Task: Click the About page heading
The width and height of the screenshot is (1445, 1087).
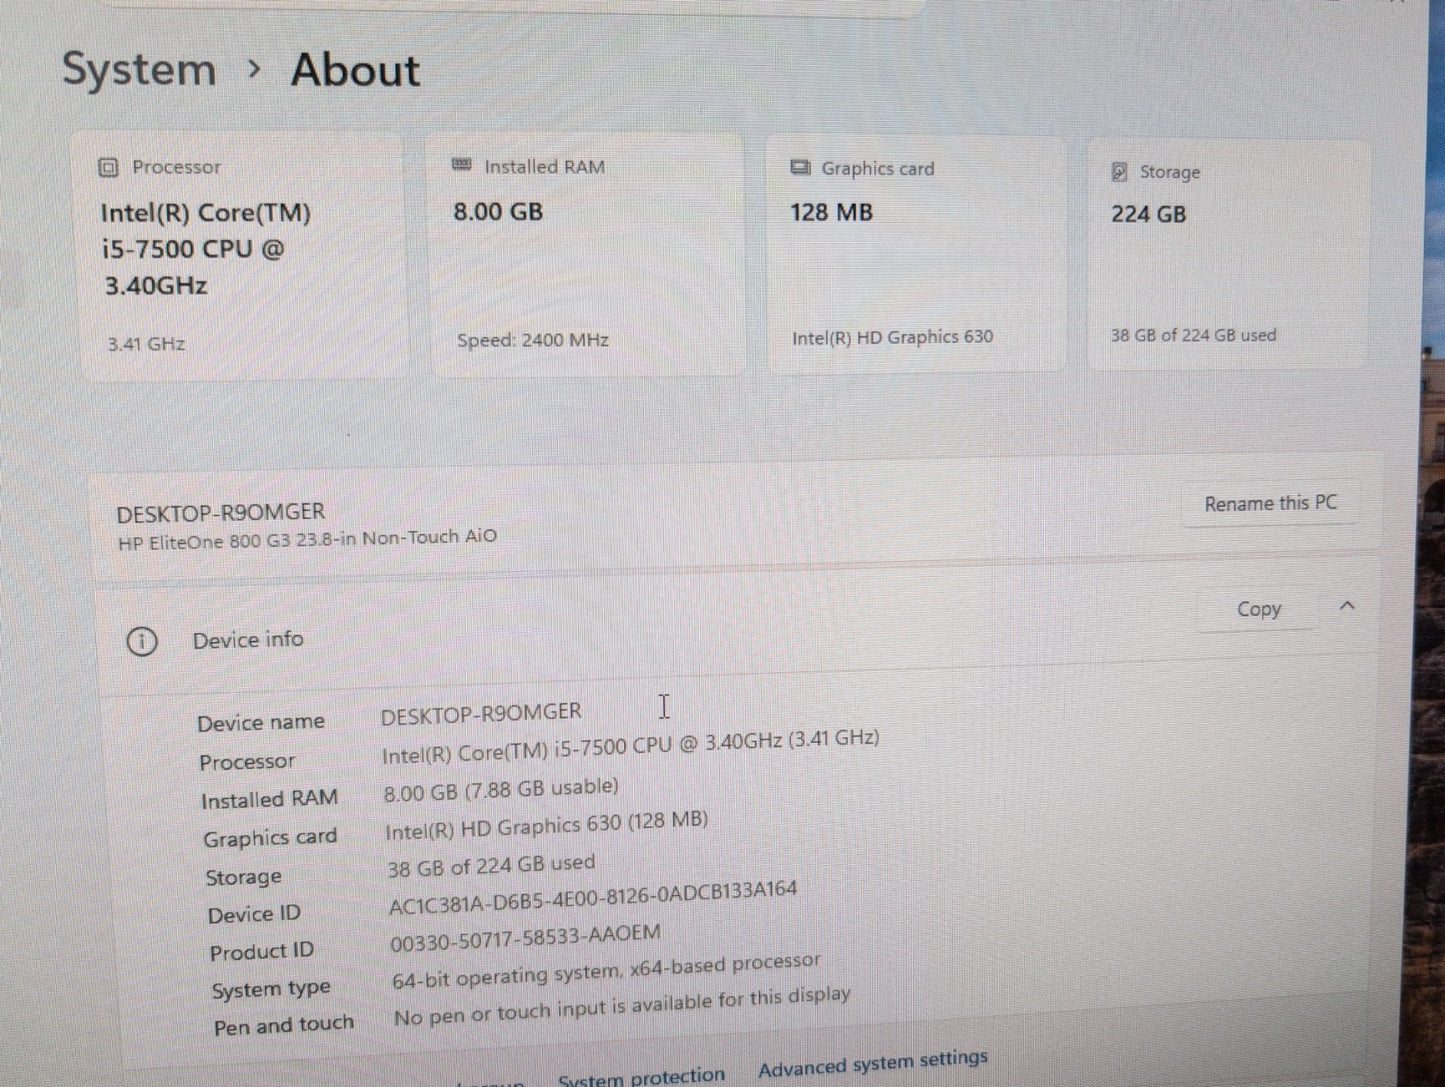Action: [x=355, y=70]
